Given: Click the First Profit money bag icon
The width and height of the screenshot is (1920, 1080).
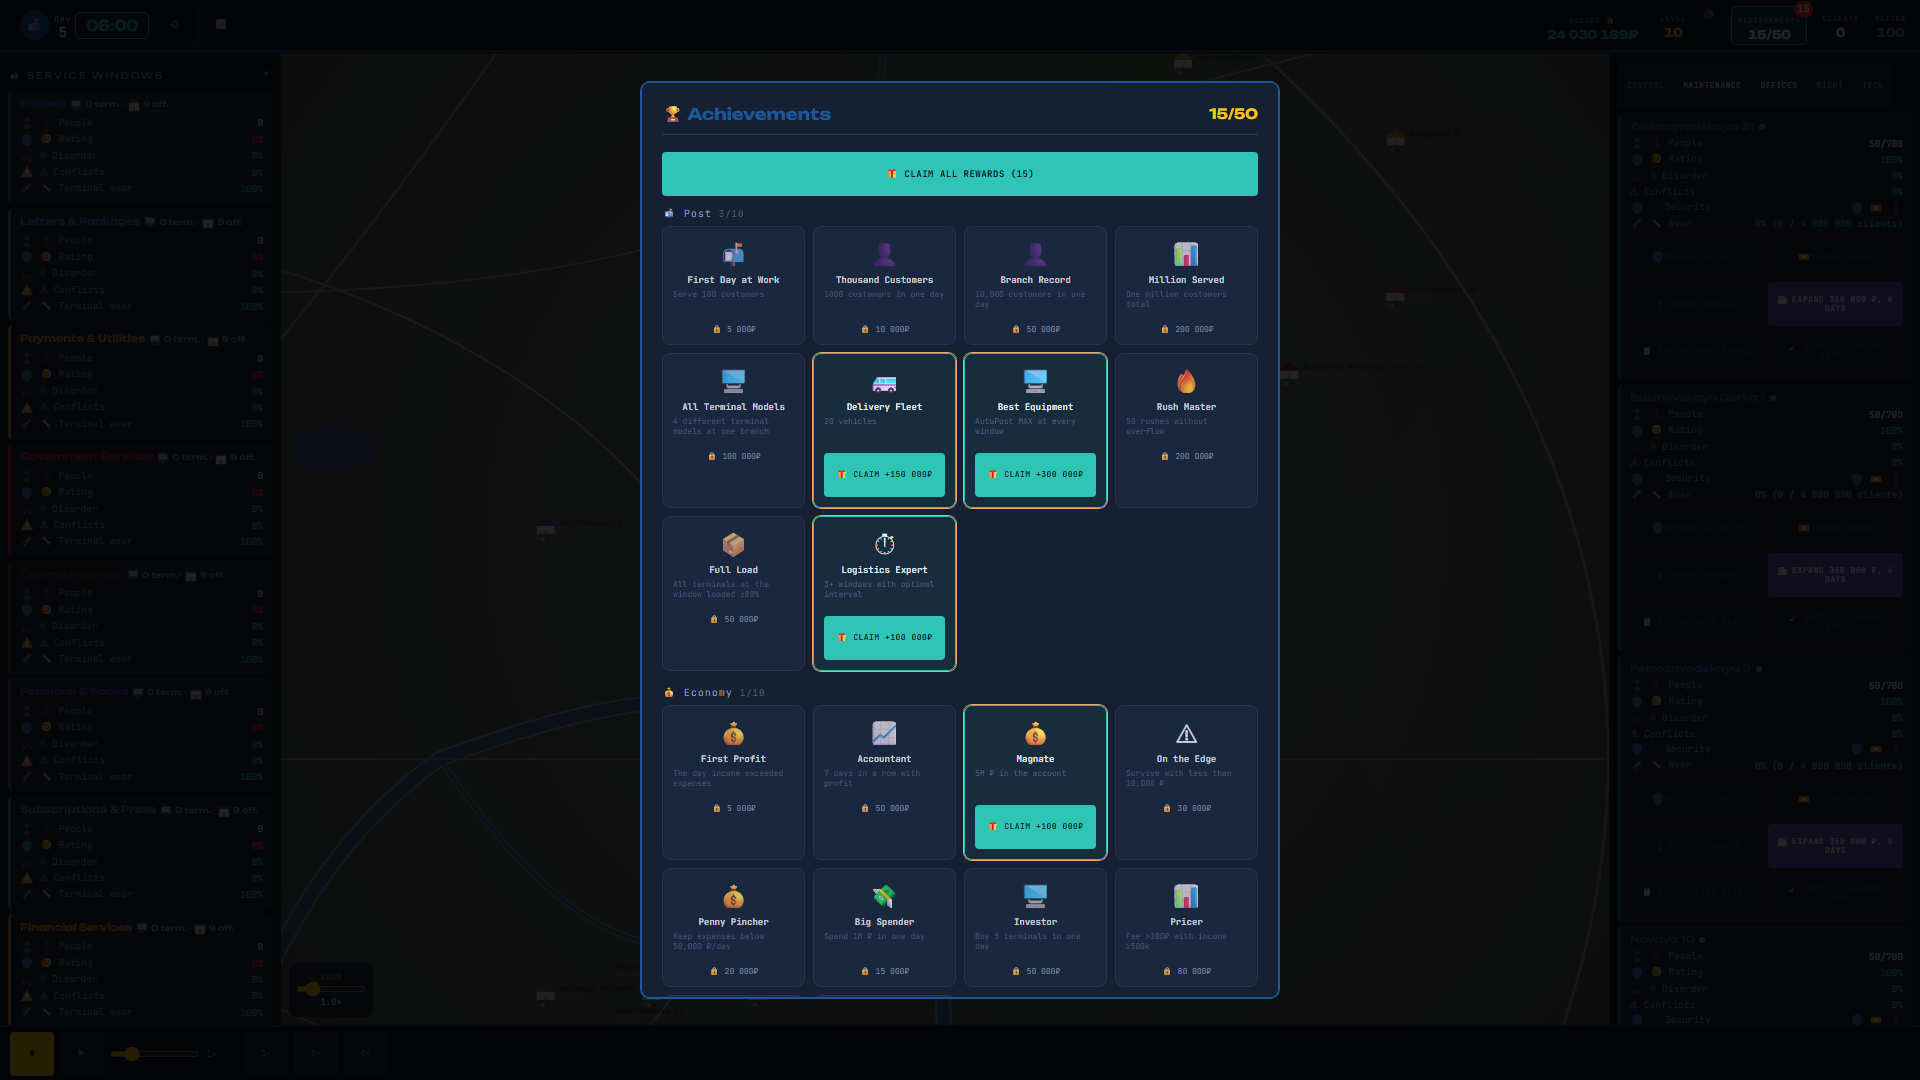Looking at the screenshot, I should [x=733, y=732].
